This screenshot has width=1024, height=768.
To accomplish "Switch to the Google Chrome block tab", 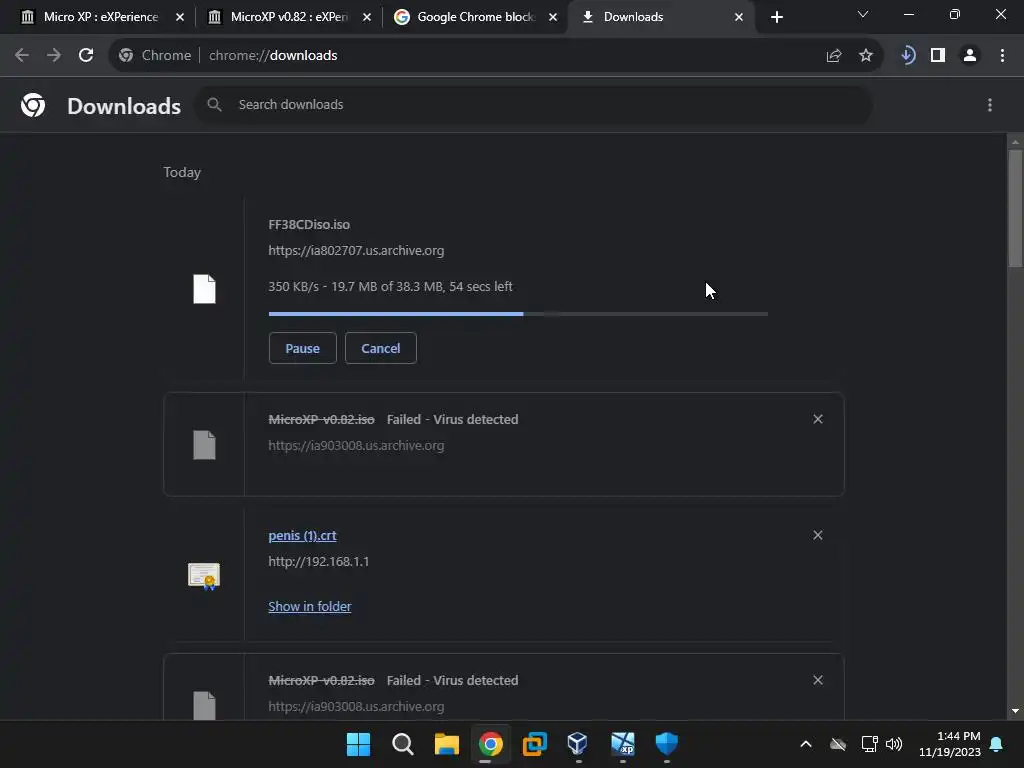I will coord(475,17).
